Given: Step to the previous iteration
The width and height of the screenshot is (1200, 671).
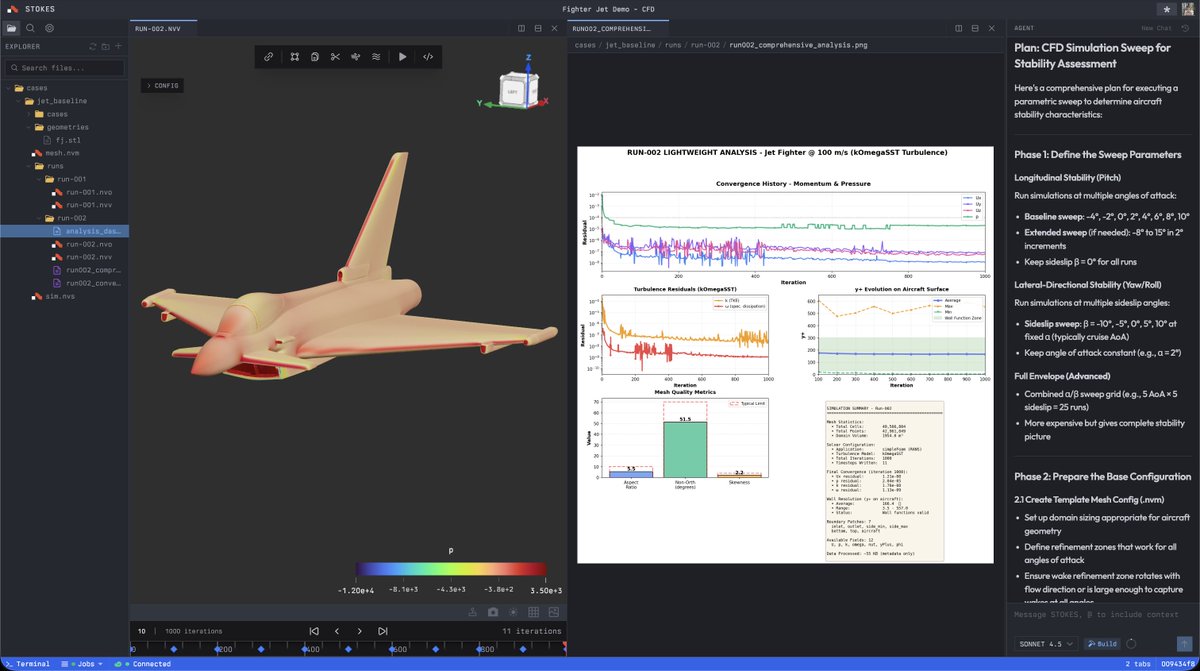Looking at the screenshot, I should (337, 631).
